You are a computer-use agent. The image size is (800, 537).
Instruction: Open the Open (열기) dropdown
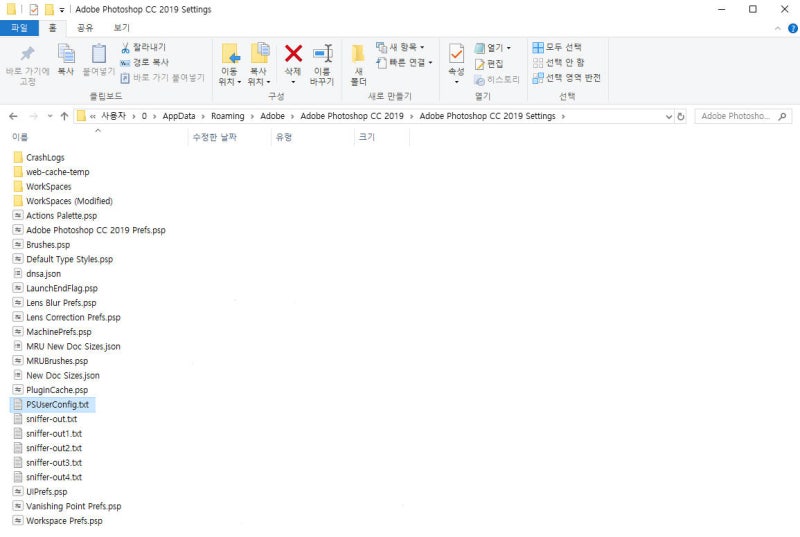(492, 47)
